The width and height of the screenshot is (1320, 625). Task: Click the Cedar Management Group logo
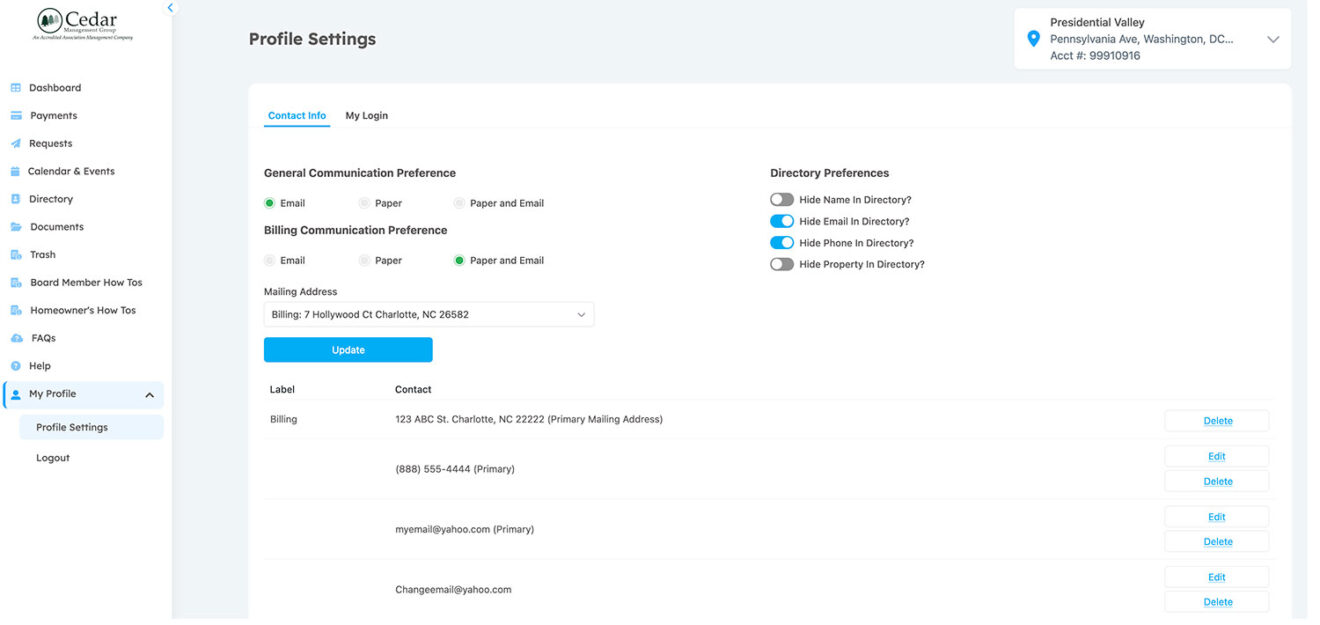click(83, 24)
